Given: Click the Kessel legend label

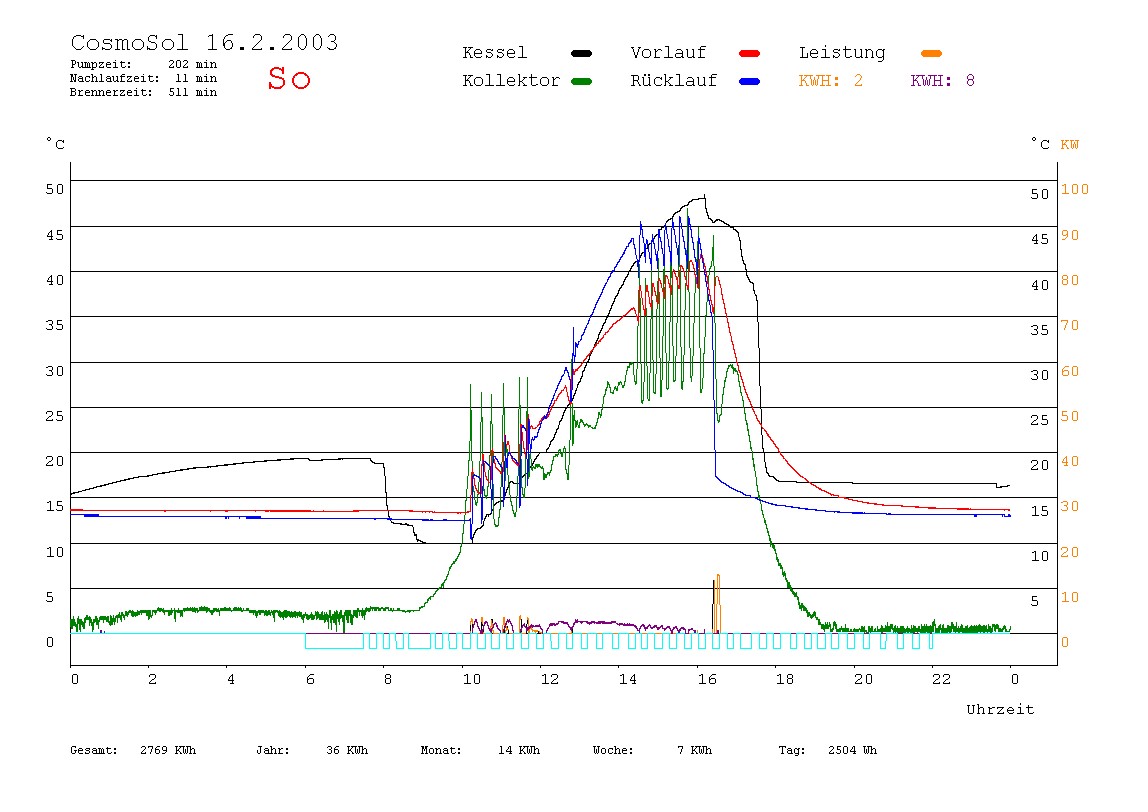Looking at the screenshot, I should 495,53.
